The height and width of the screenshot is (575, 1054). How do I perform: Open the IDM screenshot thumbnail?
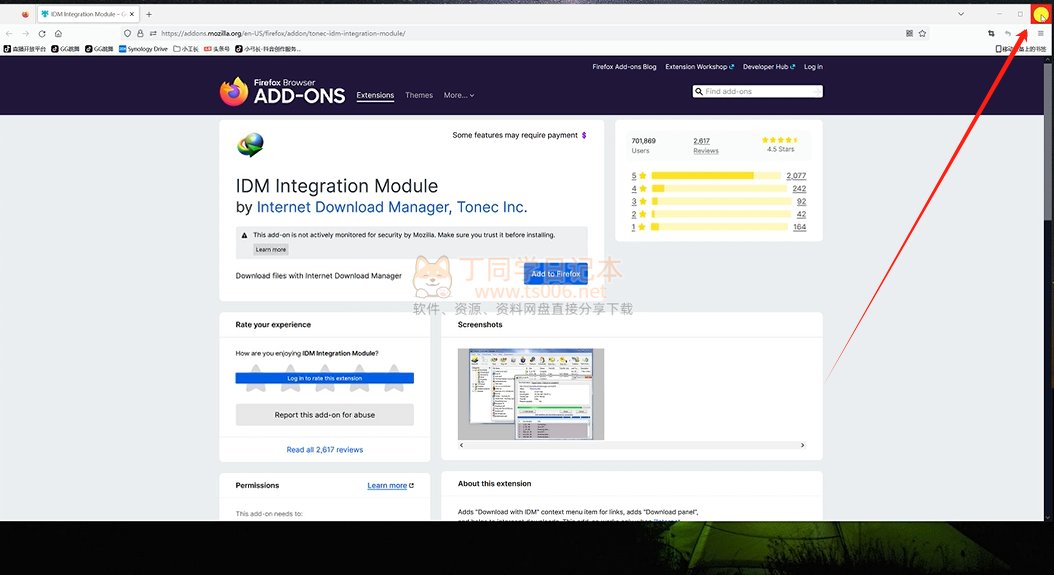tap(531, 394)
